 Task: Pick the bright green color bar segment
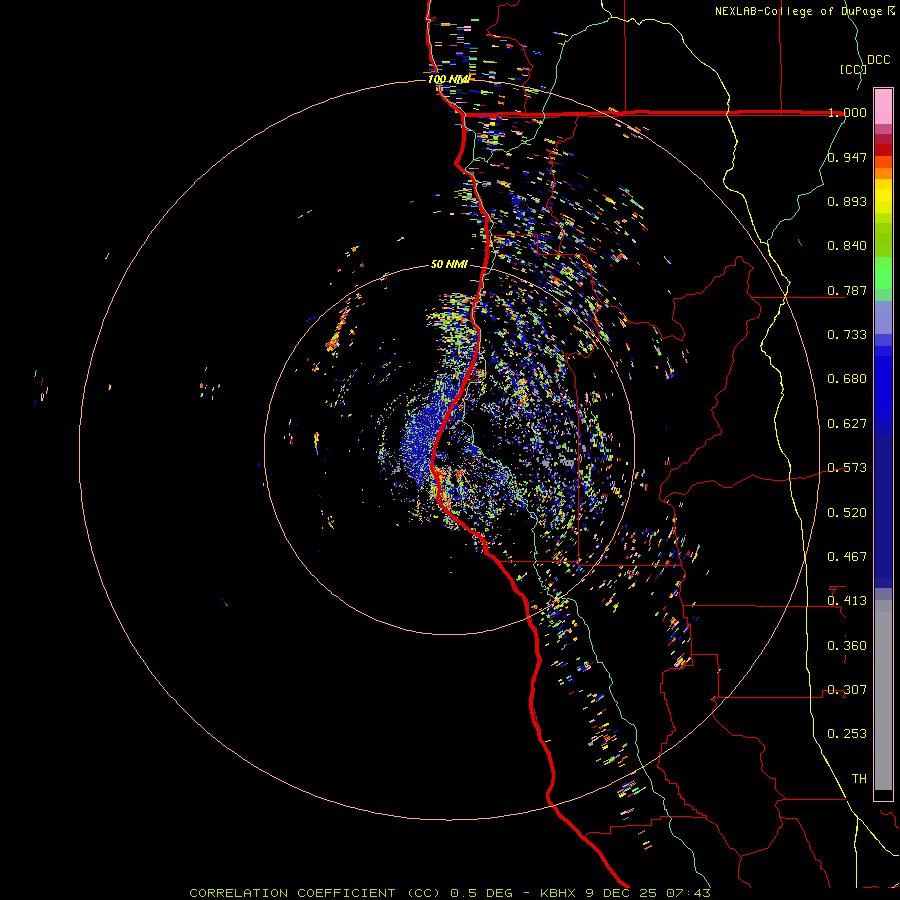tap(883, 272)
